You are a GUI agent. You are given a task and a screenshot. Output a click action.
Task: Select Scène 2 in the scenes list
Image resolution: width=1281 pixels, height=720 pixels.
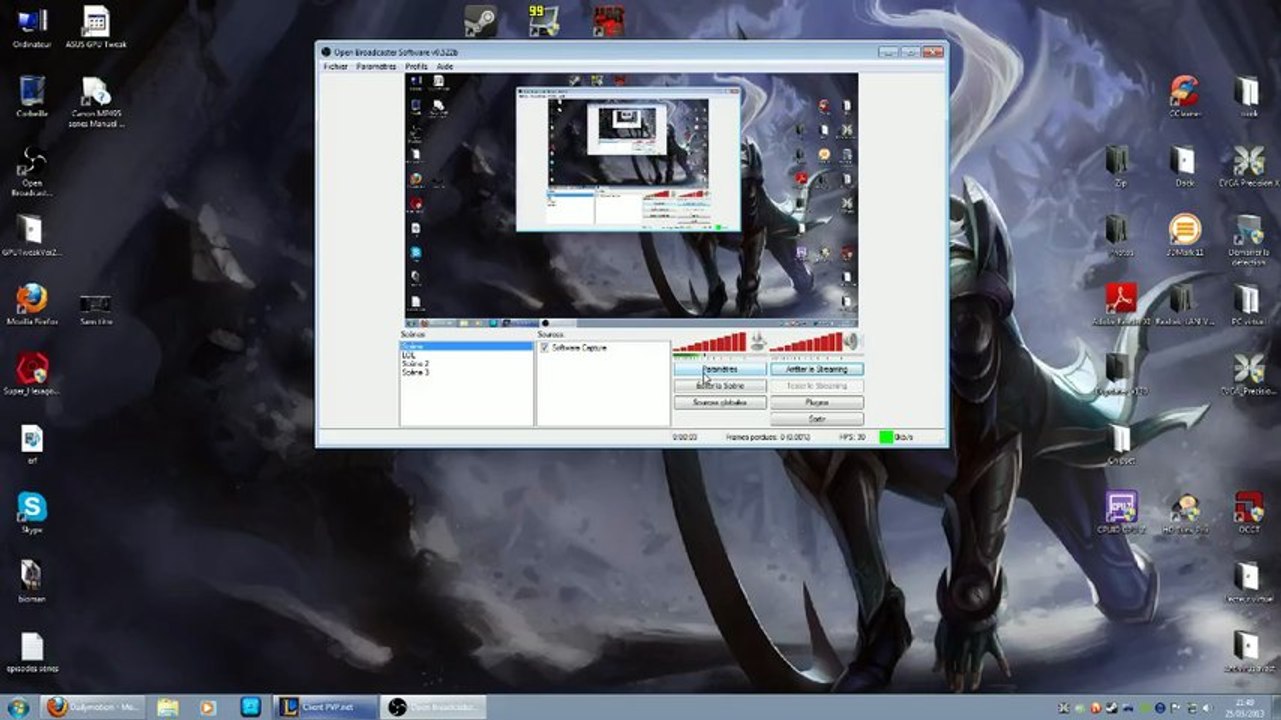[466, 364]
